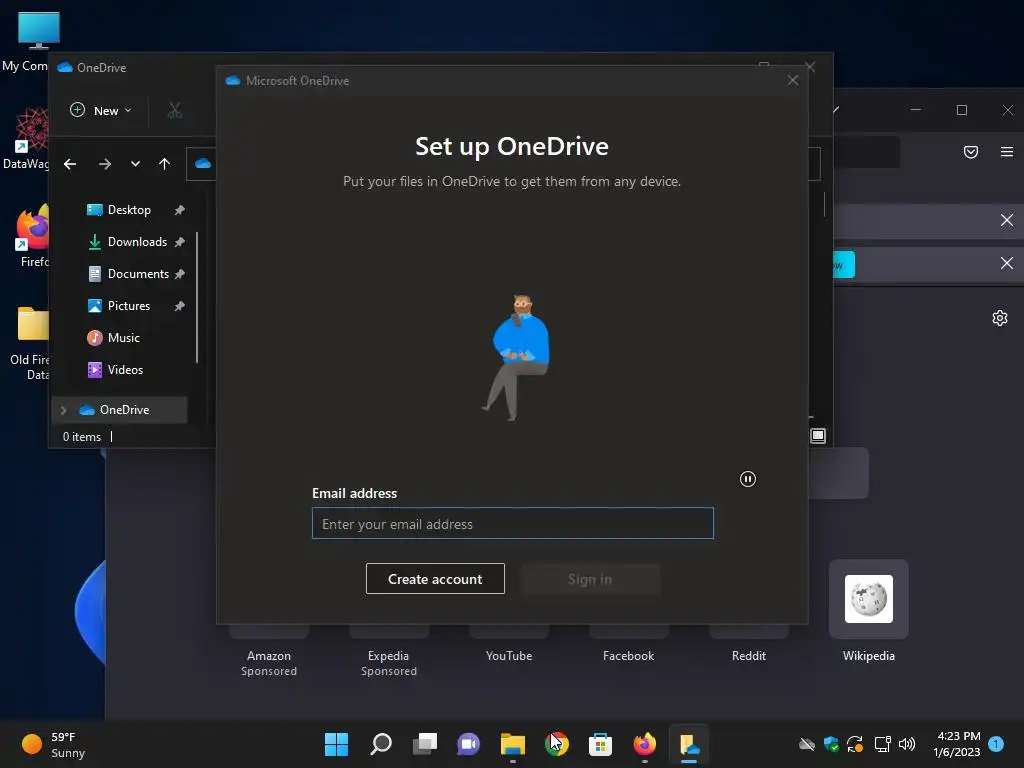Click the OneDrive cloud icon in address bar
The image size is (1024, 768).
pyautogui.click(x=203, y=163)
